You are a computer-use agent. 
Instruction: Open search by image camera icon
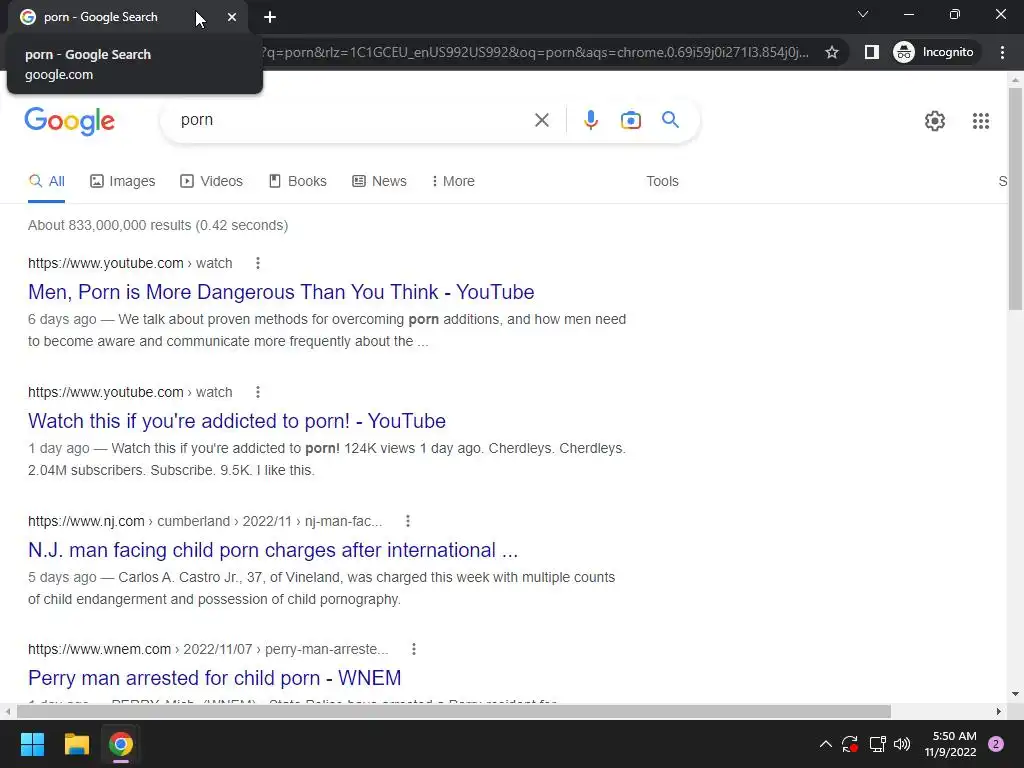tap(630, 120)
